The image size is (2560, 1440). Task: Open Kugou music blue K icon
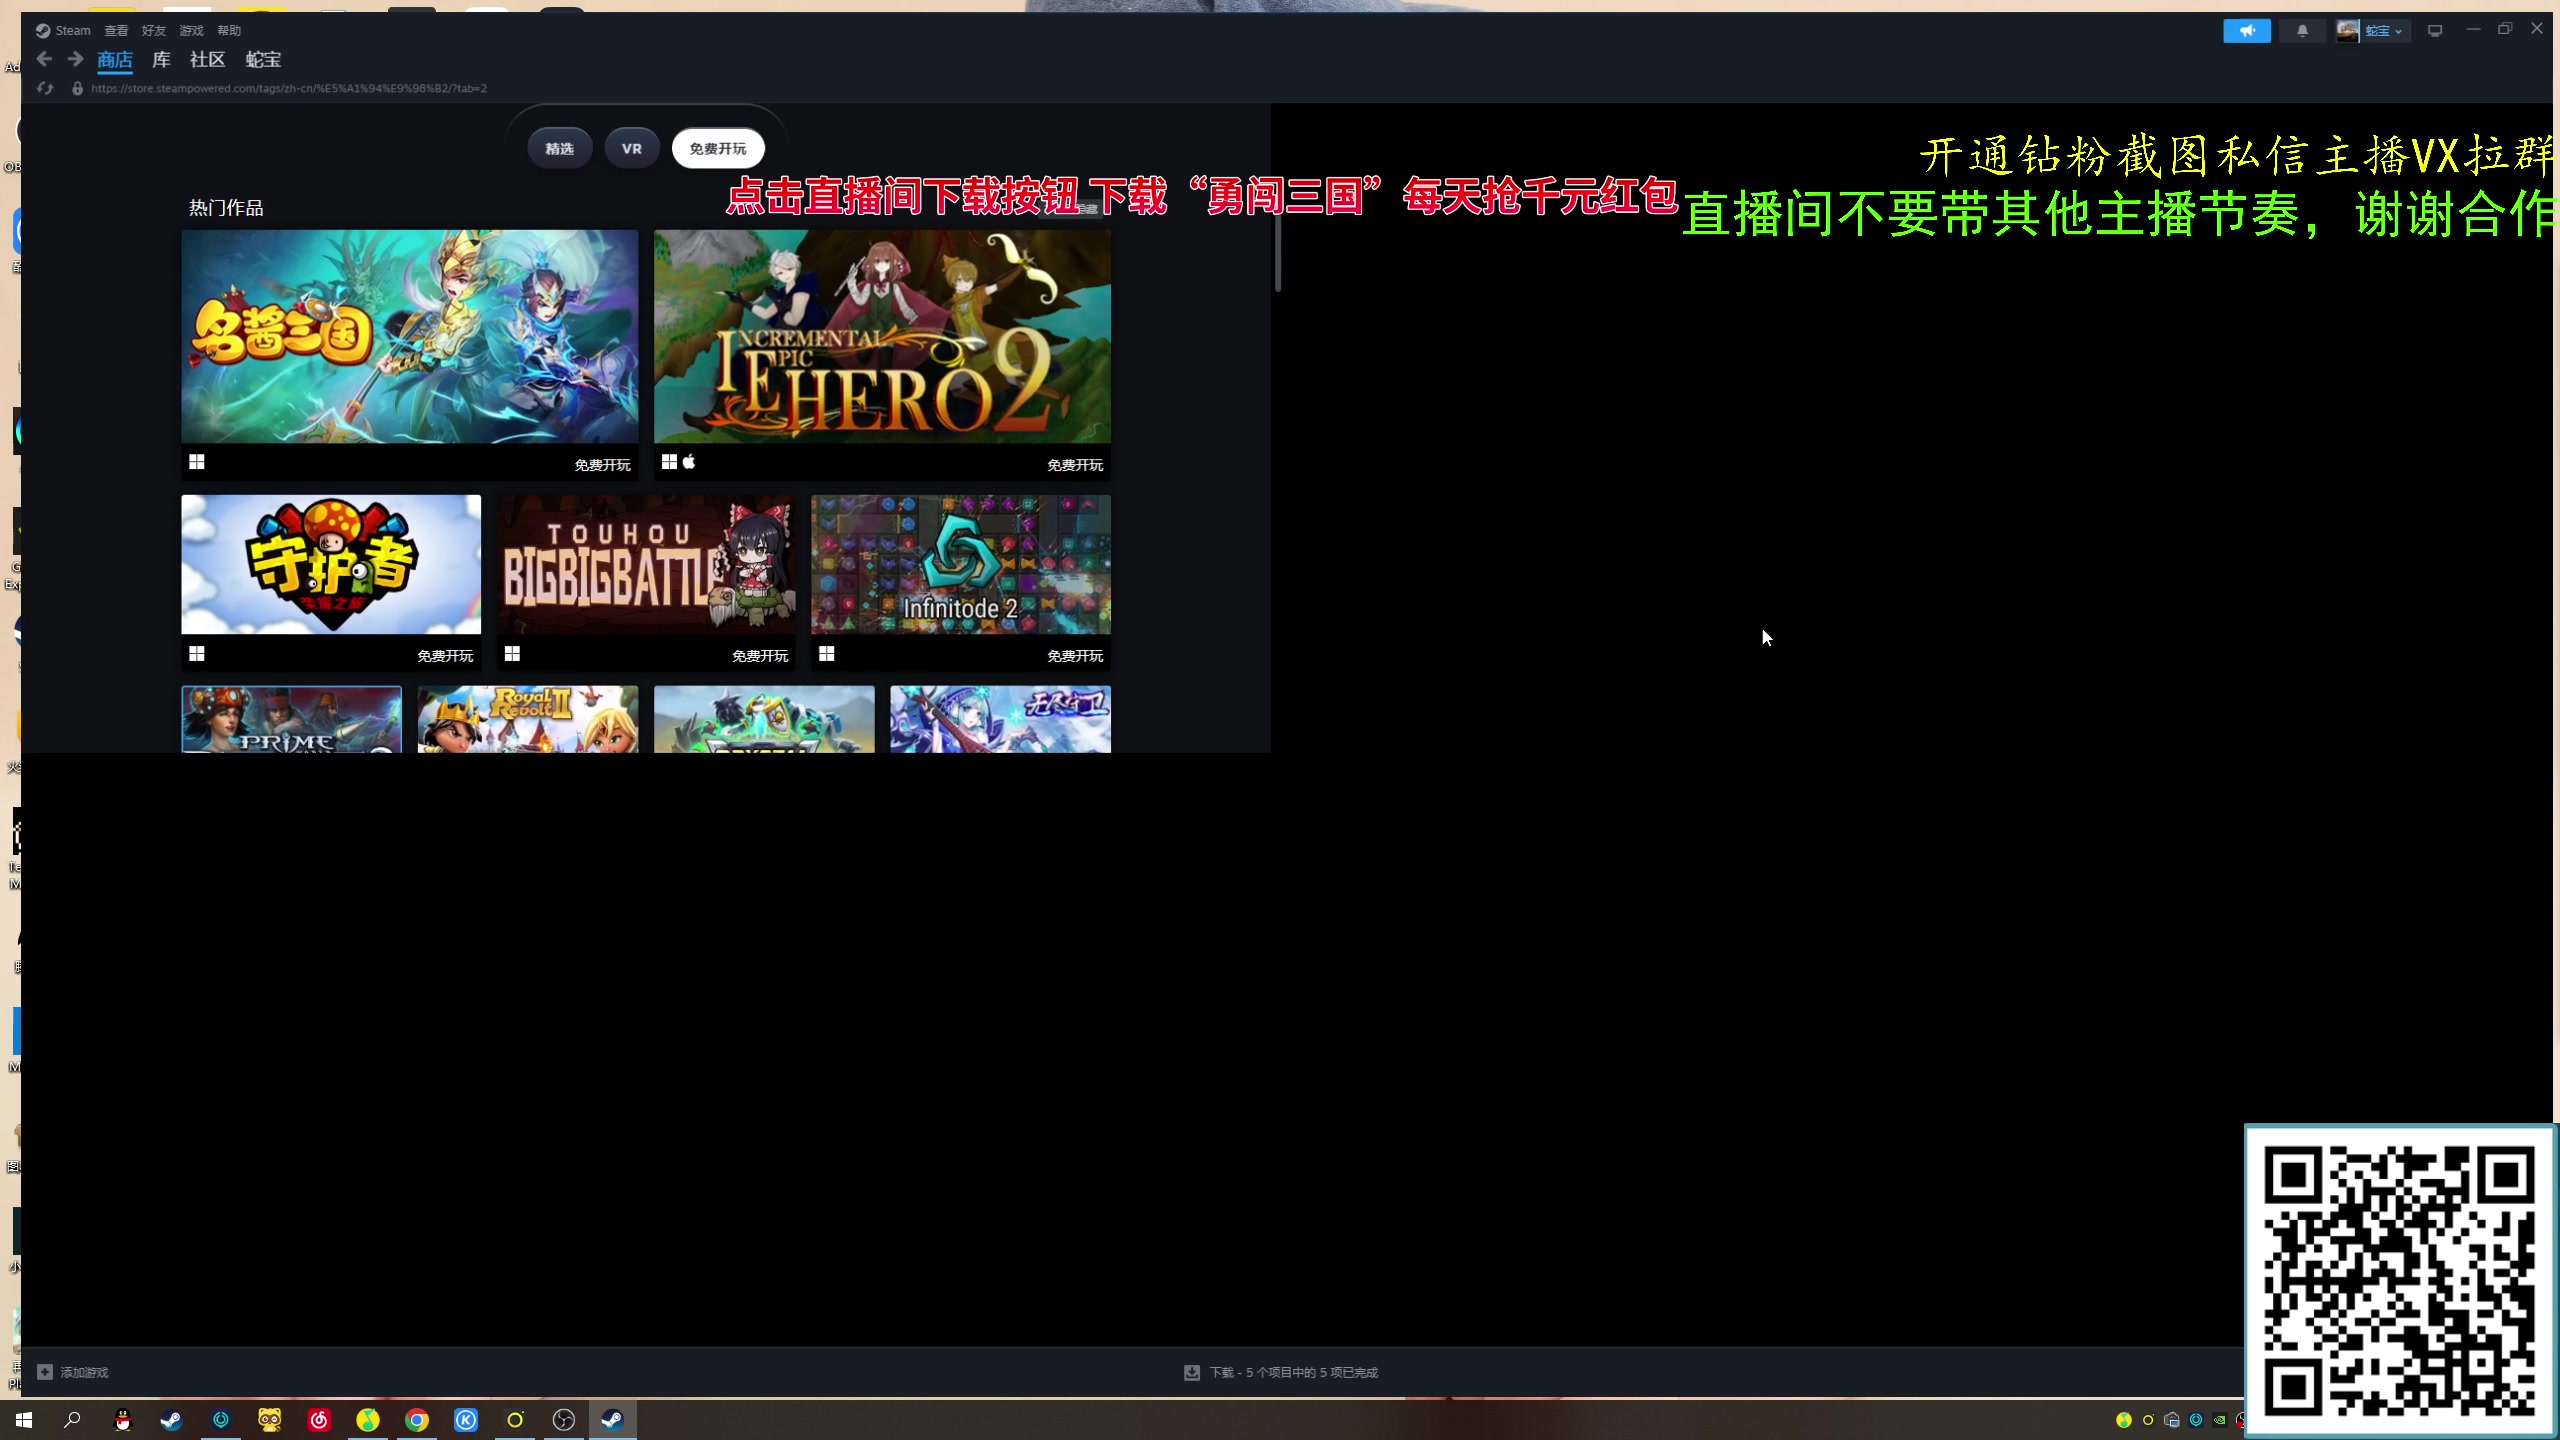tap(466, 1420)
